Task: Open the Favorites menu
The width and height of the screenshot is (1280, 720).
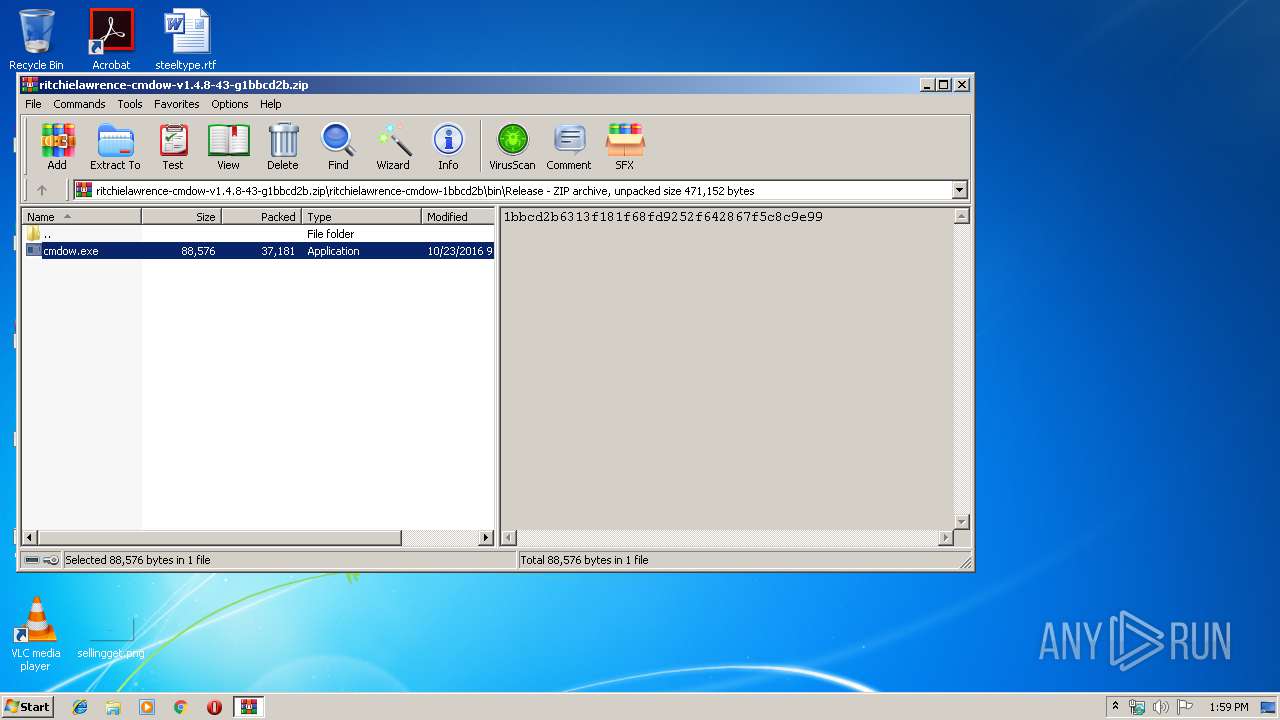Action: (x=177, y=104)
